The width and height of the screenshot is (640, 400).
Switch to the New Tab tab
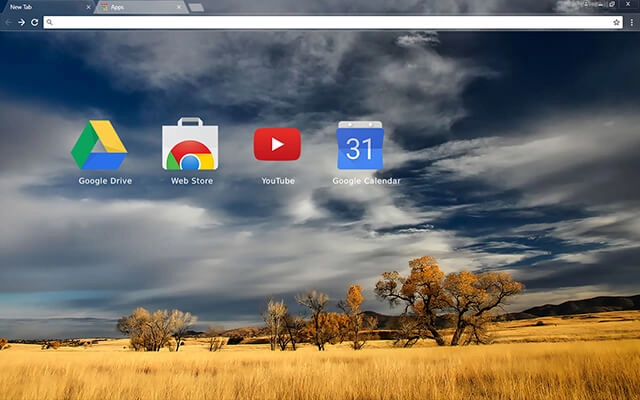point(47,7)
